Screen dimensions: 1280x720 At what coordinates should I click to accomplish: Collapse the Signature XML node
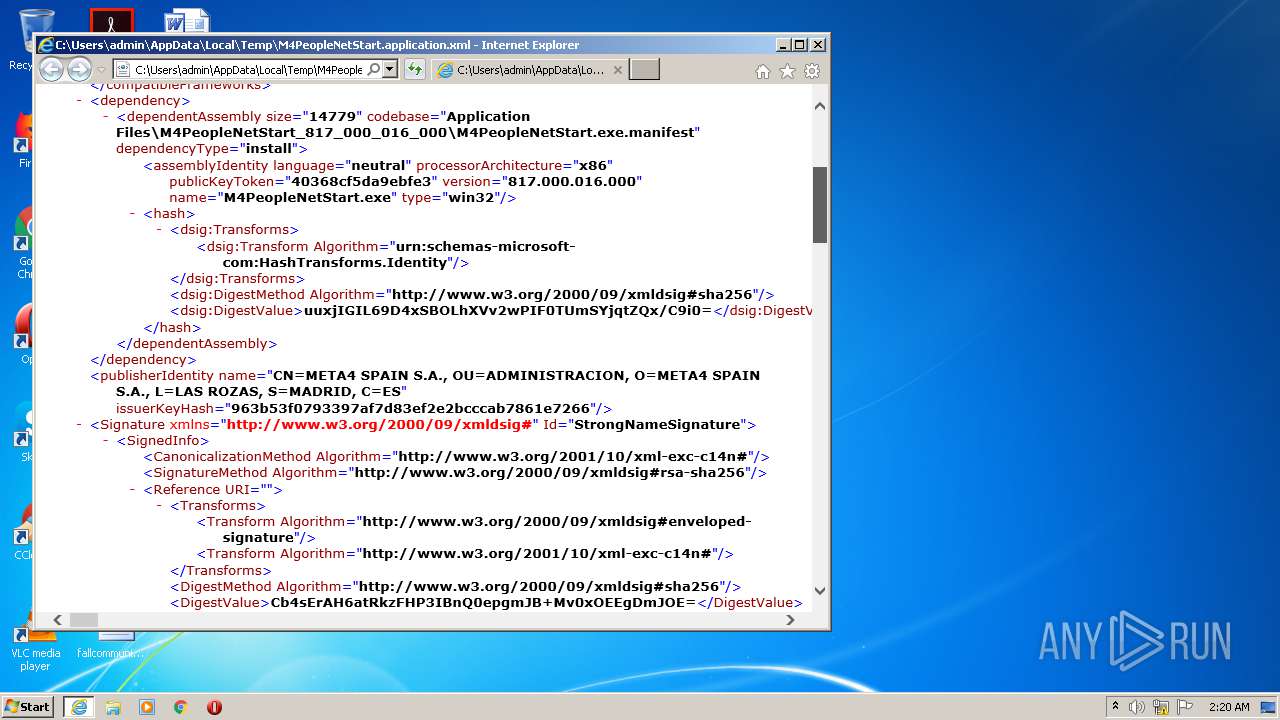(x=79, y=424)
